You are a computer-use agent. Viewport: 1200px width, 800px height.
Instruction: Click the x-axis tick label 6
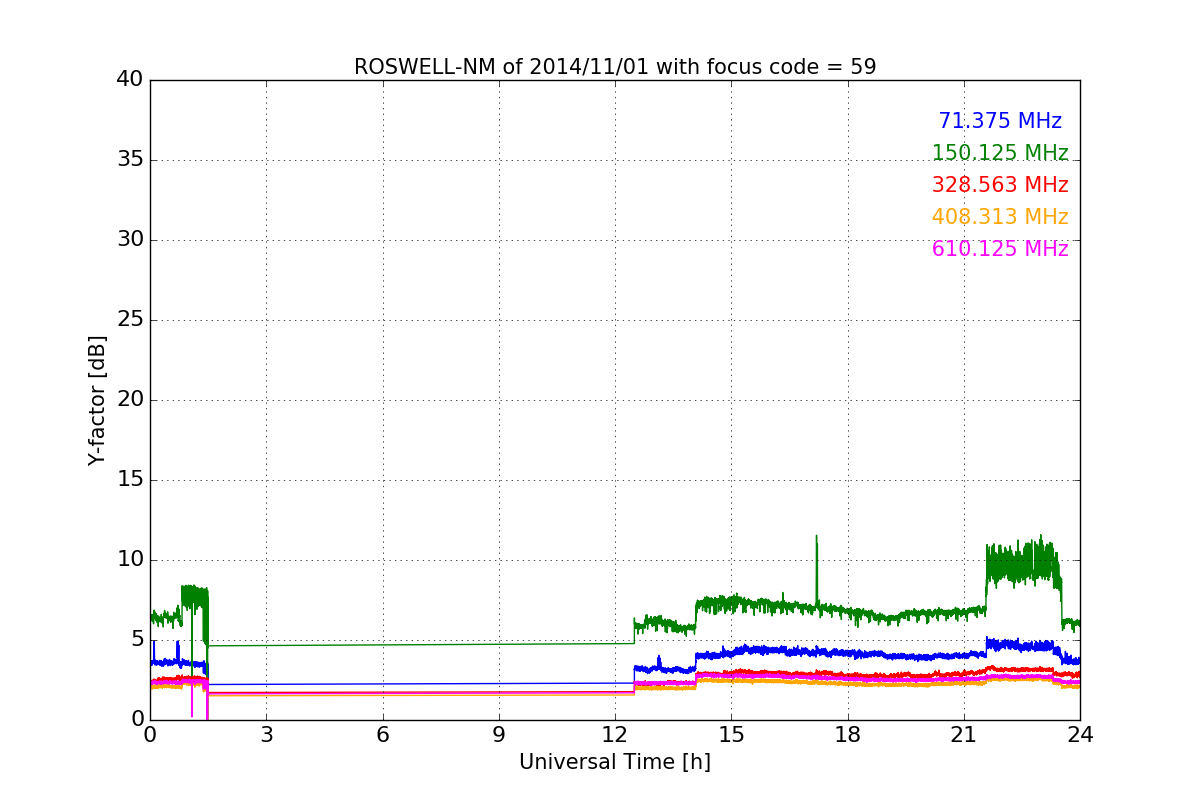pyautogui.click(x=383, y=735)
